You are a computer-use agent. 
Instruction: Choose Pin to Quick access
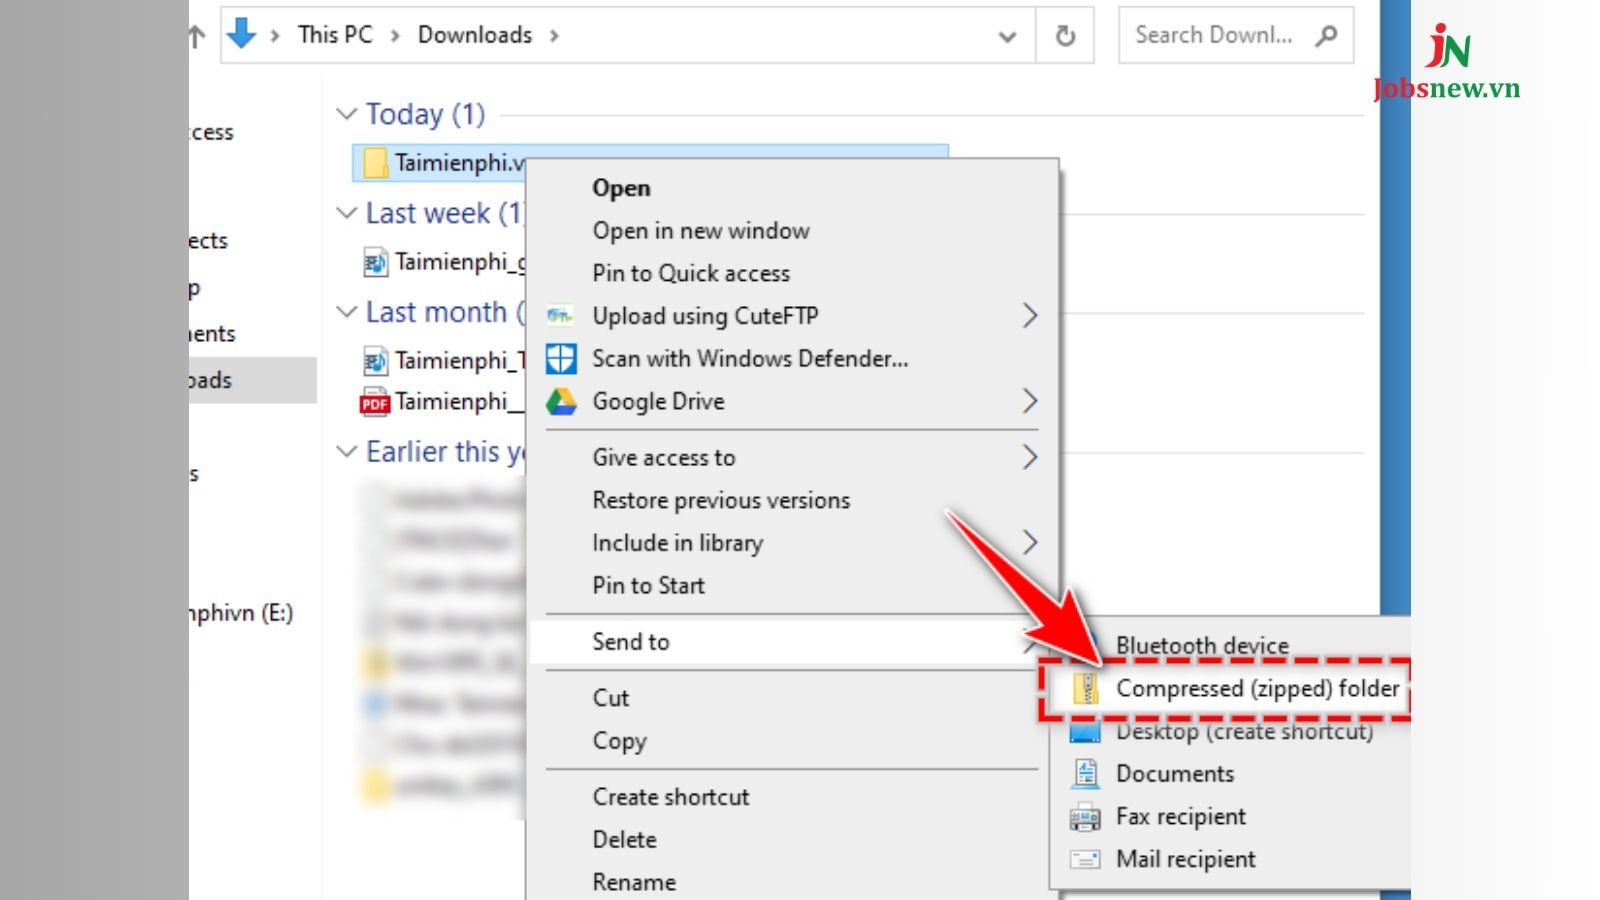tap(691, 273)
